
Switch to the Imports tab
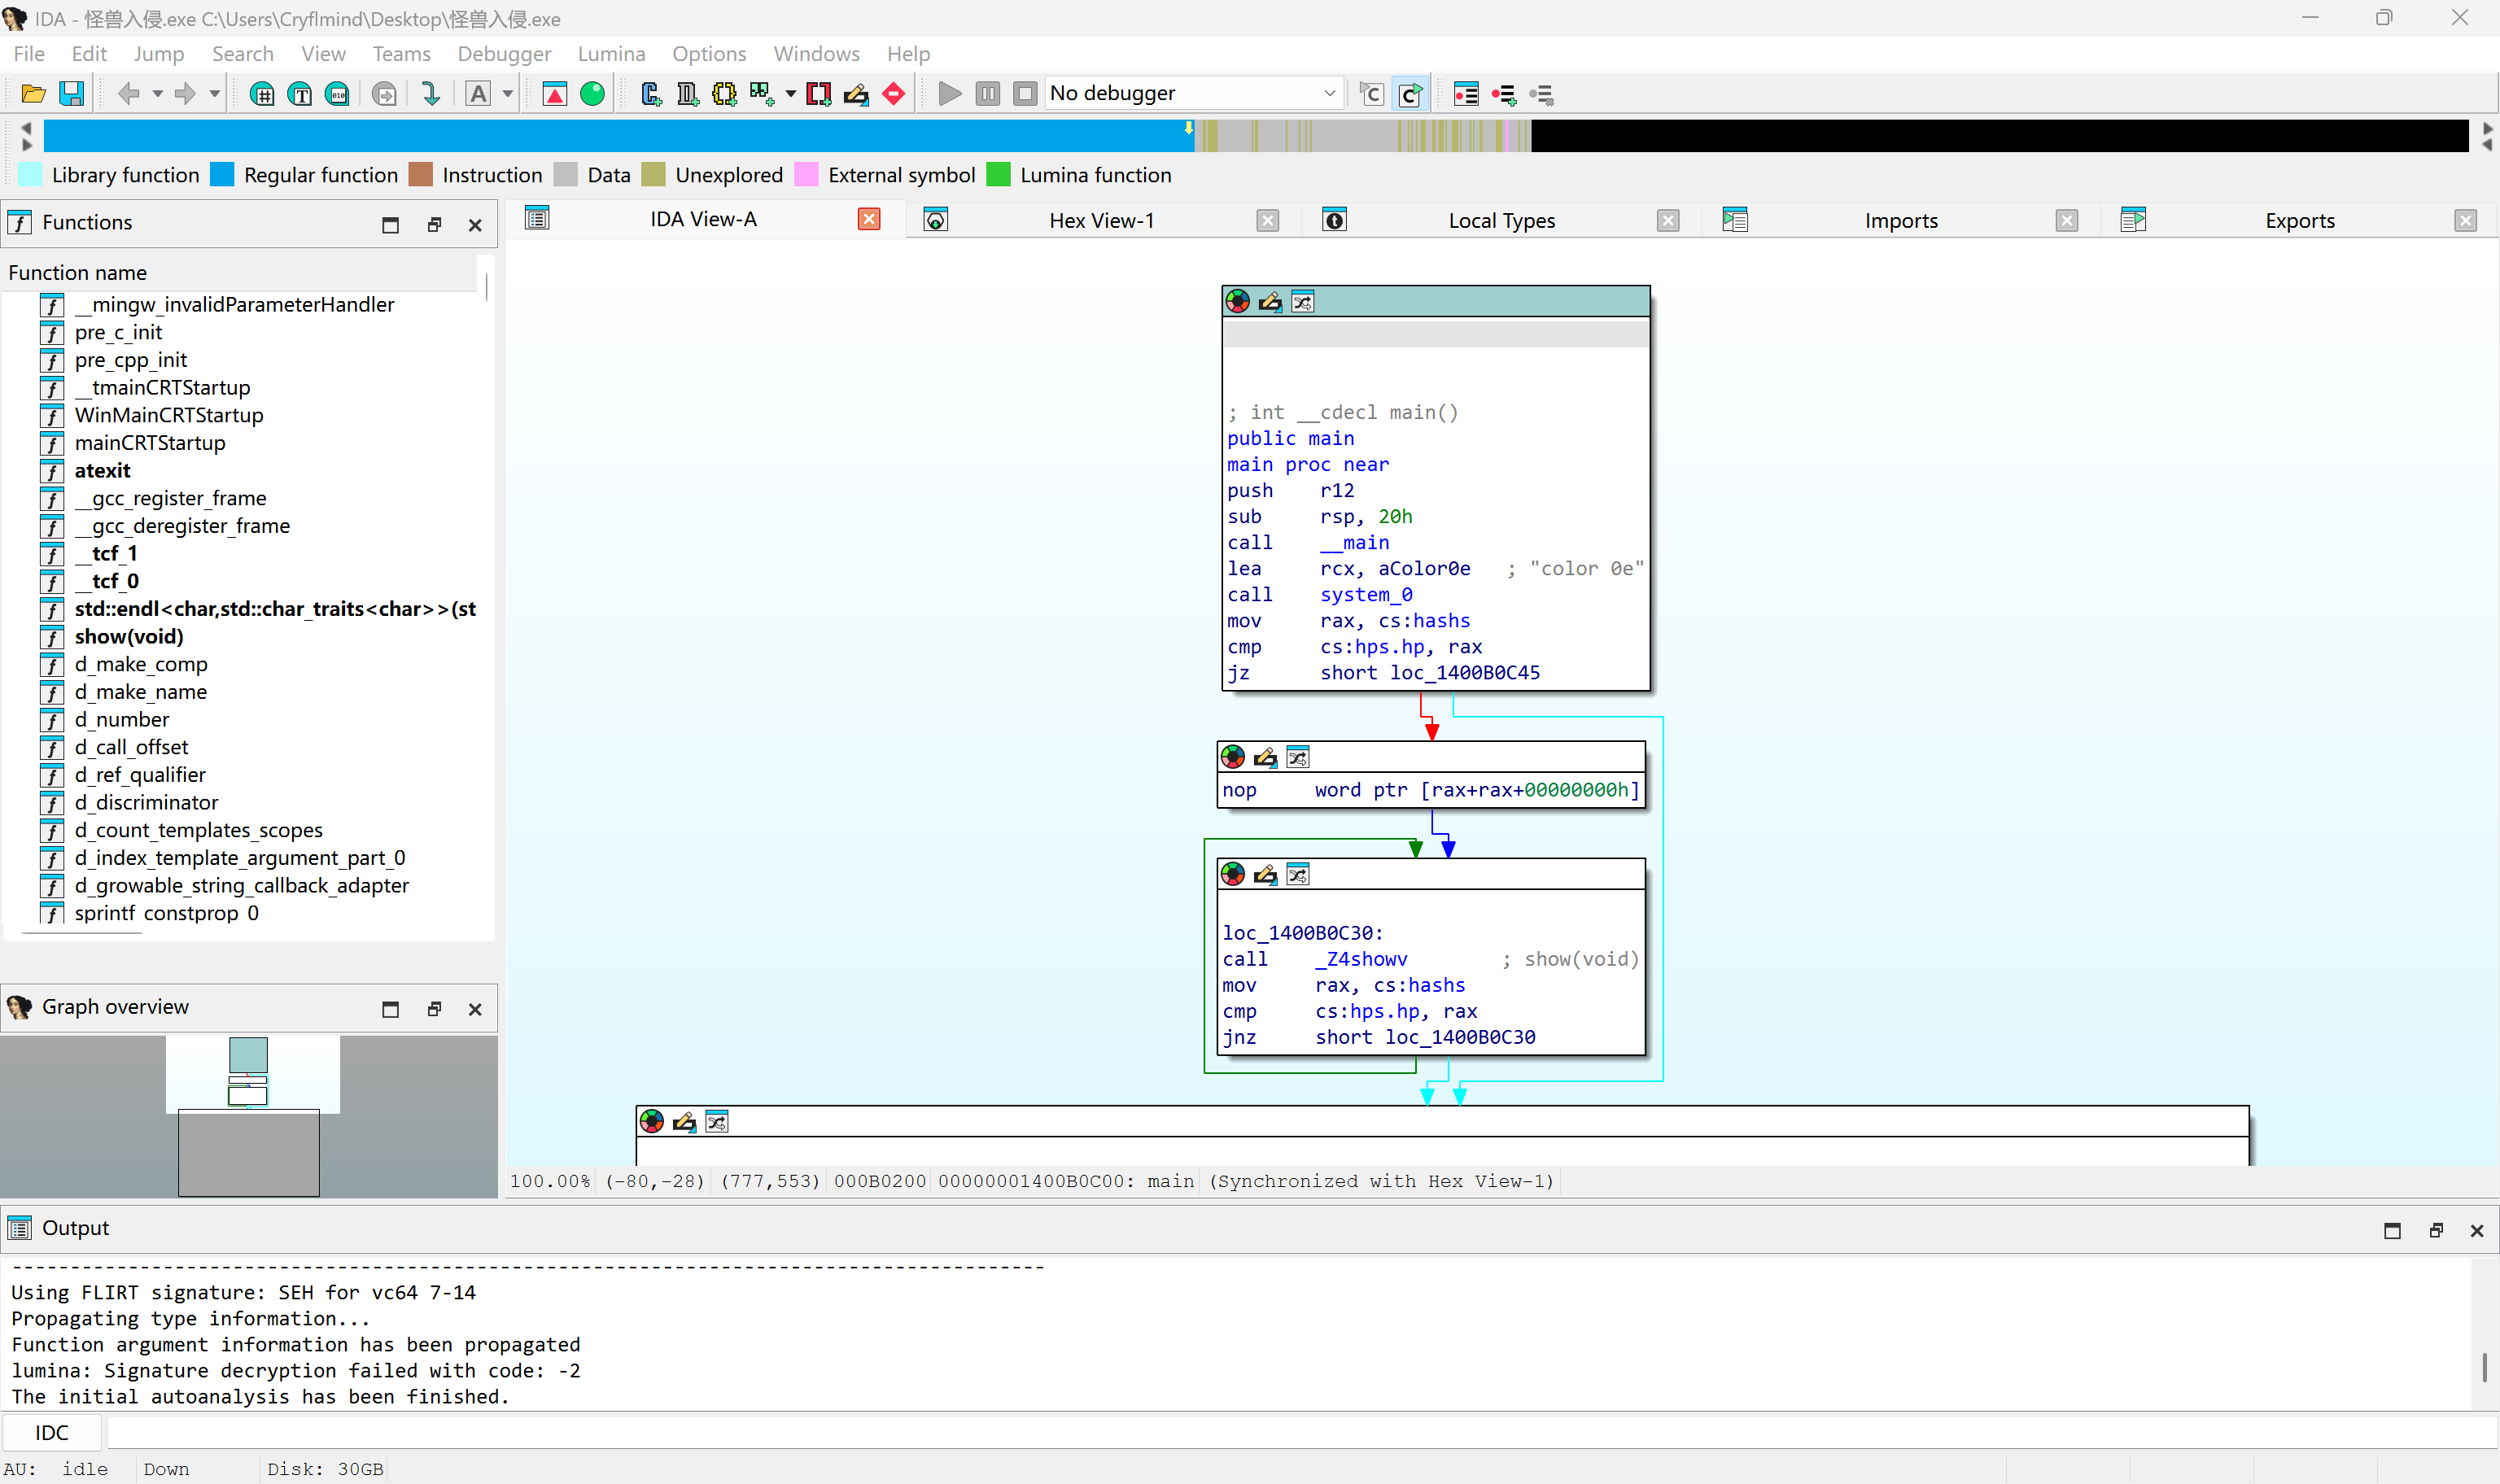1900,221
